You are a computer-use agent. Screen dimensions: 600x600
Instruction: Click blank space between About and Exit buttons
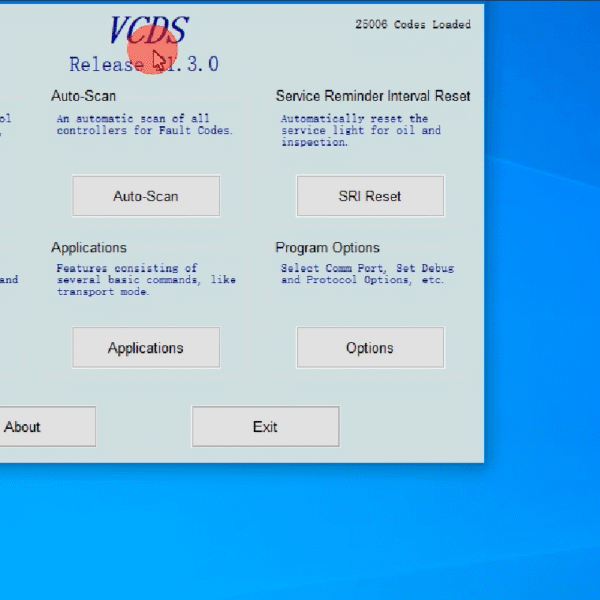tap(144, 427)
